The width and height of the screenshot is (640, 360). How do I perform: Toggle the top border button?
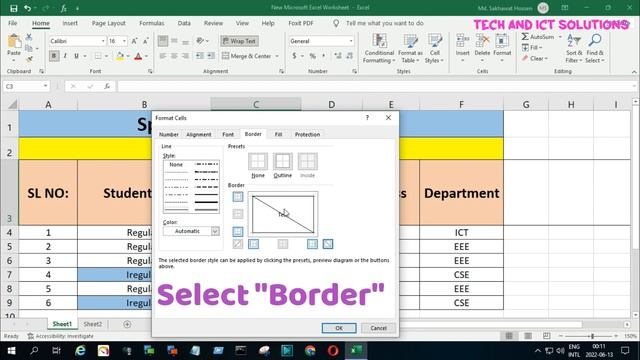tap(238, 197)
